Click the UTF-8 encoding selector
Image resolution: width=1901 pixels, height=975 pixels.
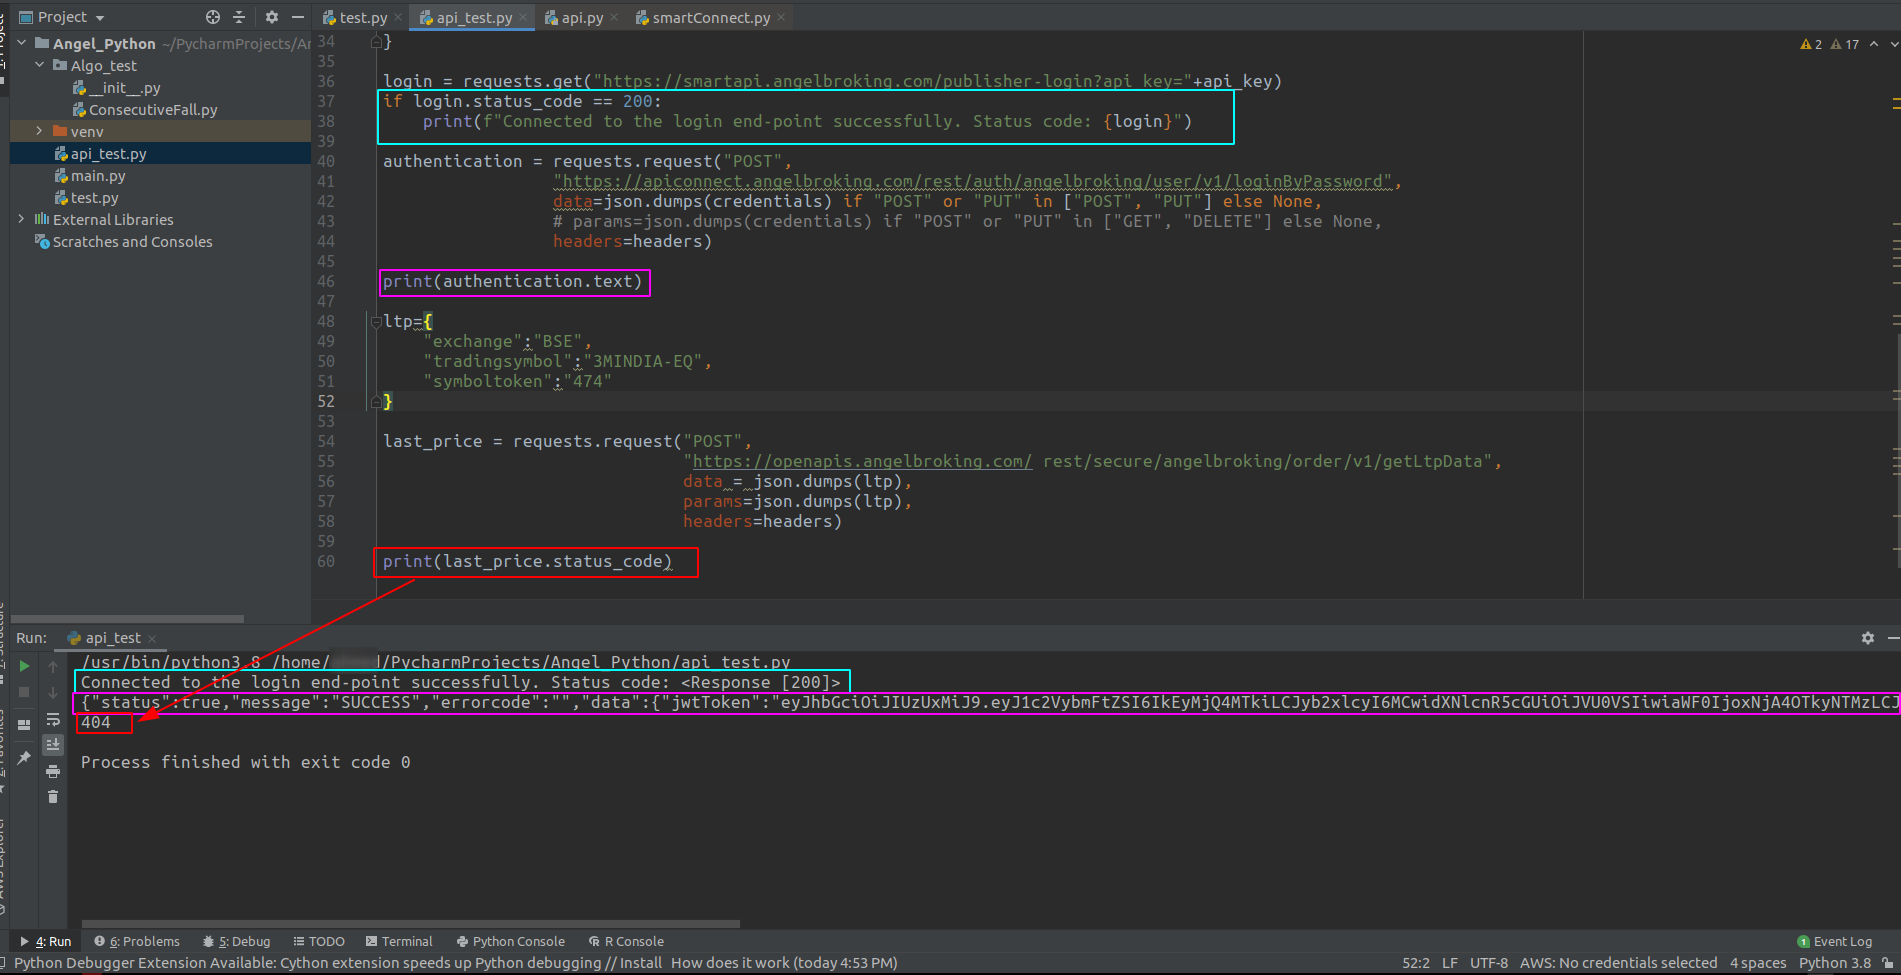[1489, 963]
